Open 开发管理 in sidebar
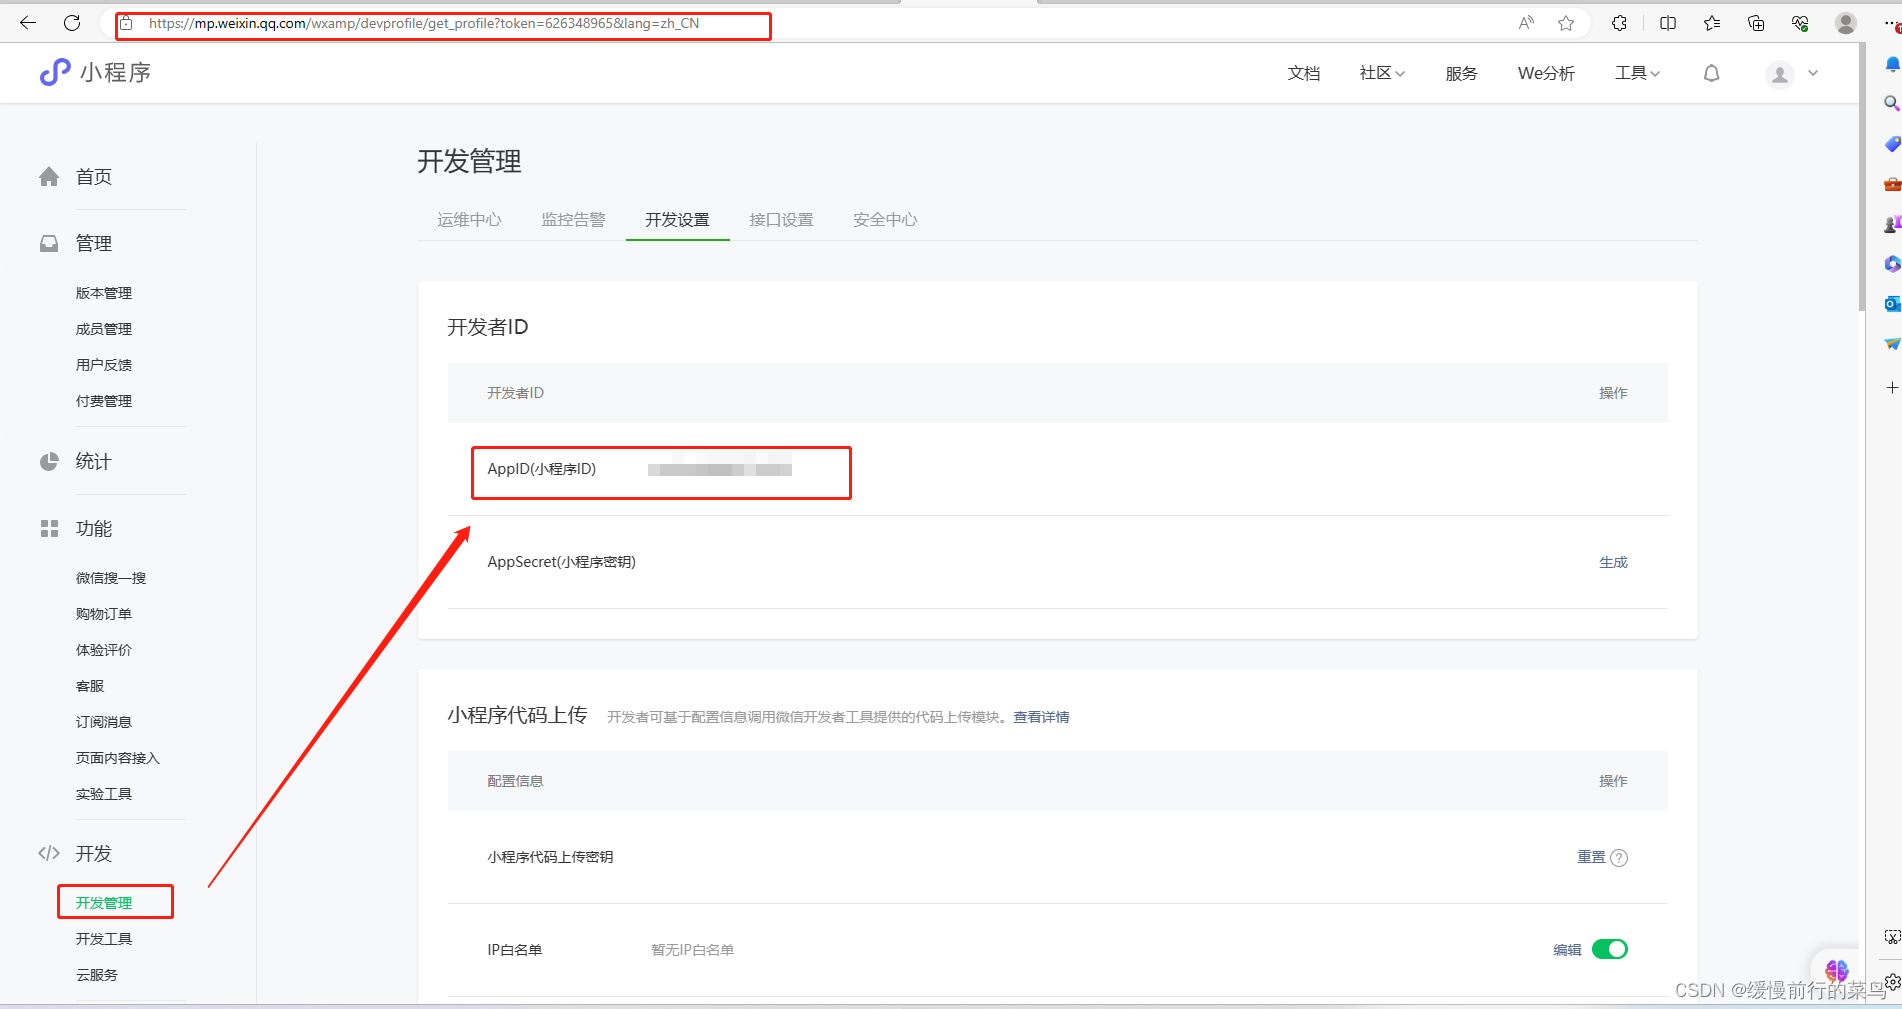 (x=104, y=903)
